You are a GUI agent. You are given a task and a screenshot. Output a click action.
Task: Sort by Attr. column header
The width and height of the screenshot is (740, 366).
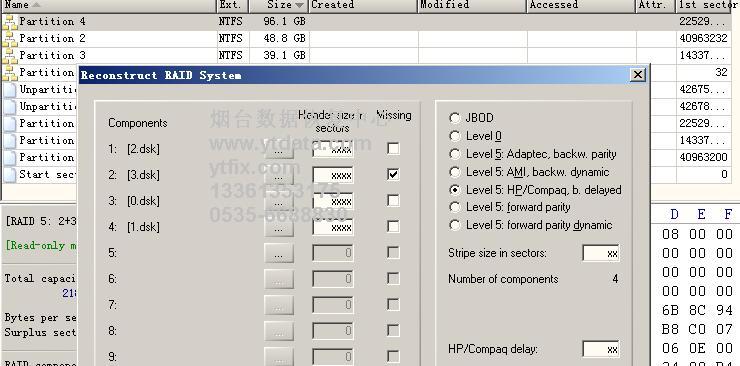point(656,5)
